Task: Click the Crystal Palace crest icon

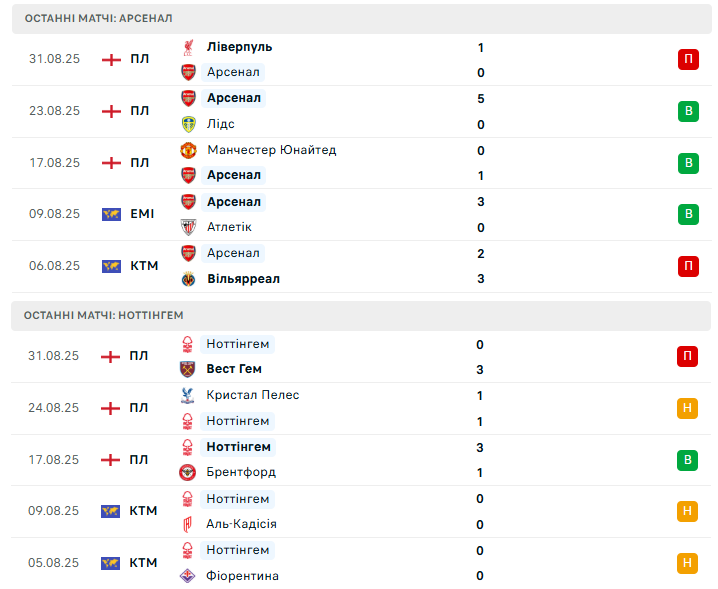Action: coord(188,395)
